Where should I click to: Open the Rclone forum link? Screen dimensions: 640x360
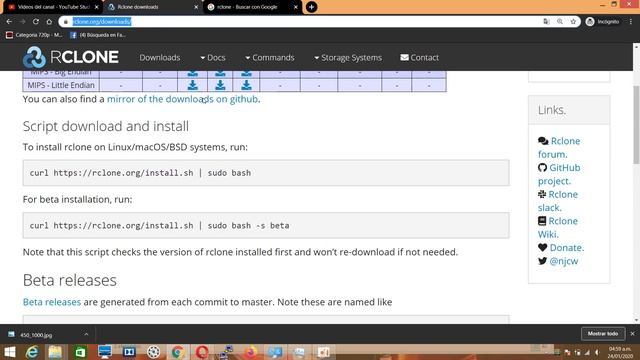coord(559,147)
